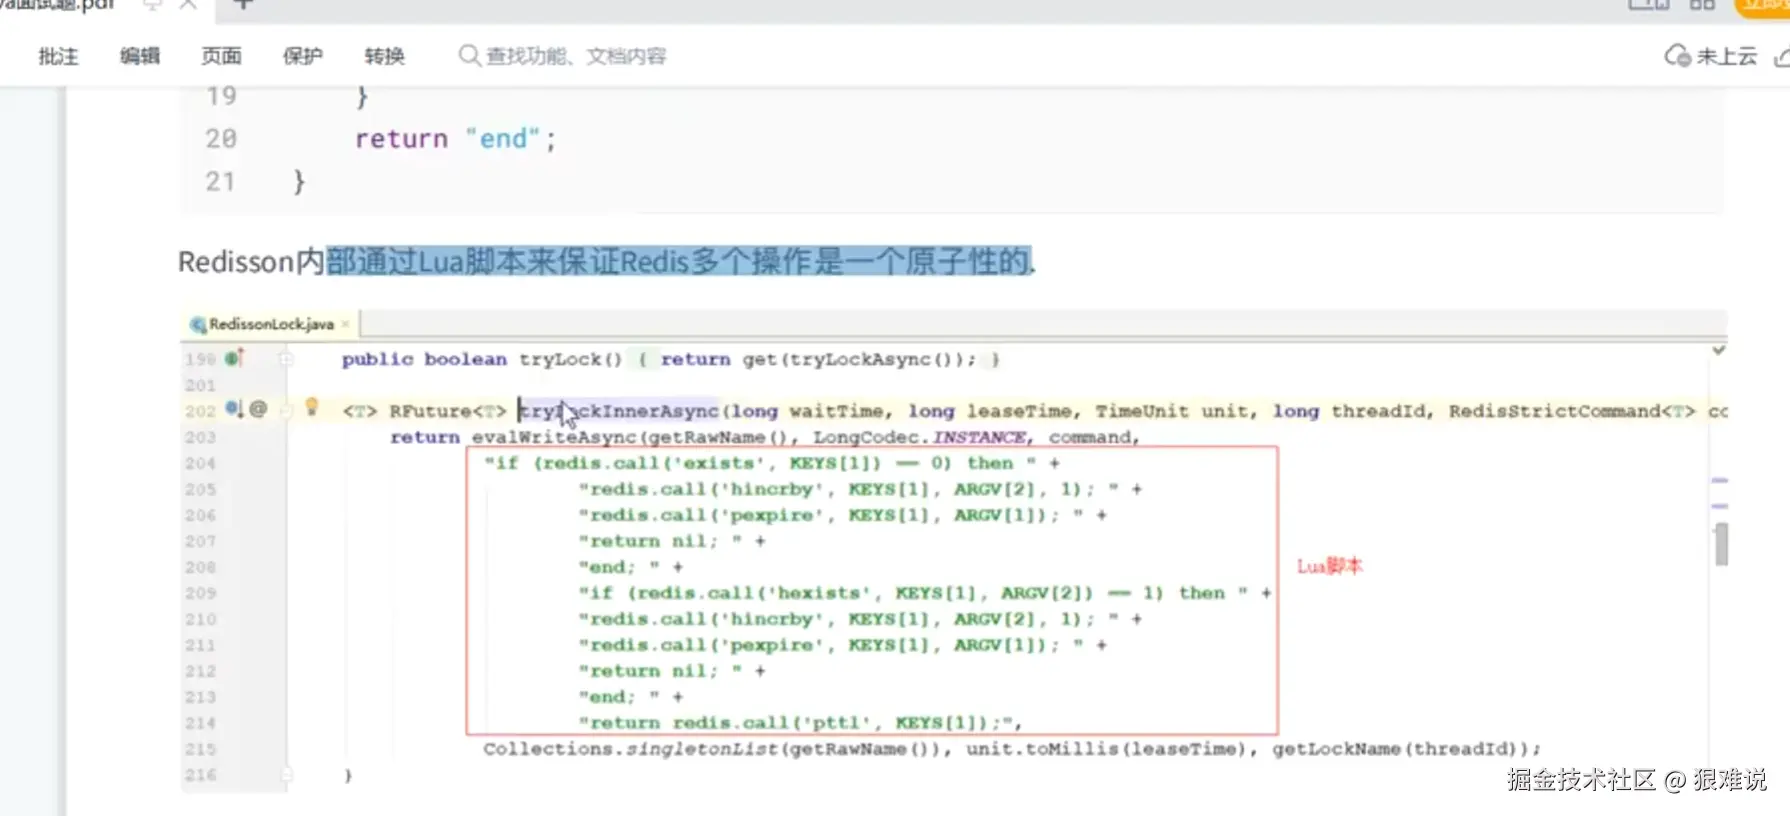Click the @ annotation gutter icon
This screenshot has width=1790, height=816.
(258, 408)
